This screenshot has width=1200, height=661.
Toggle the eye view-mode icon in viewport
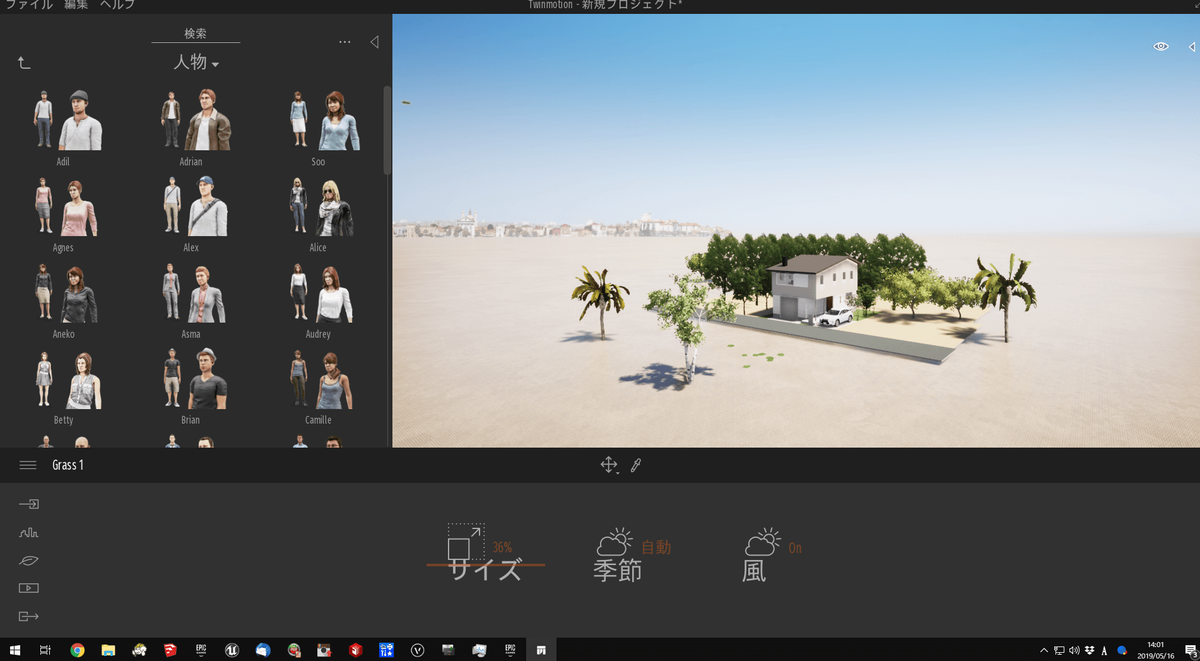pos(1161,46)
